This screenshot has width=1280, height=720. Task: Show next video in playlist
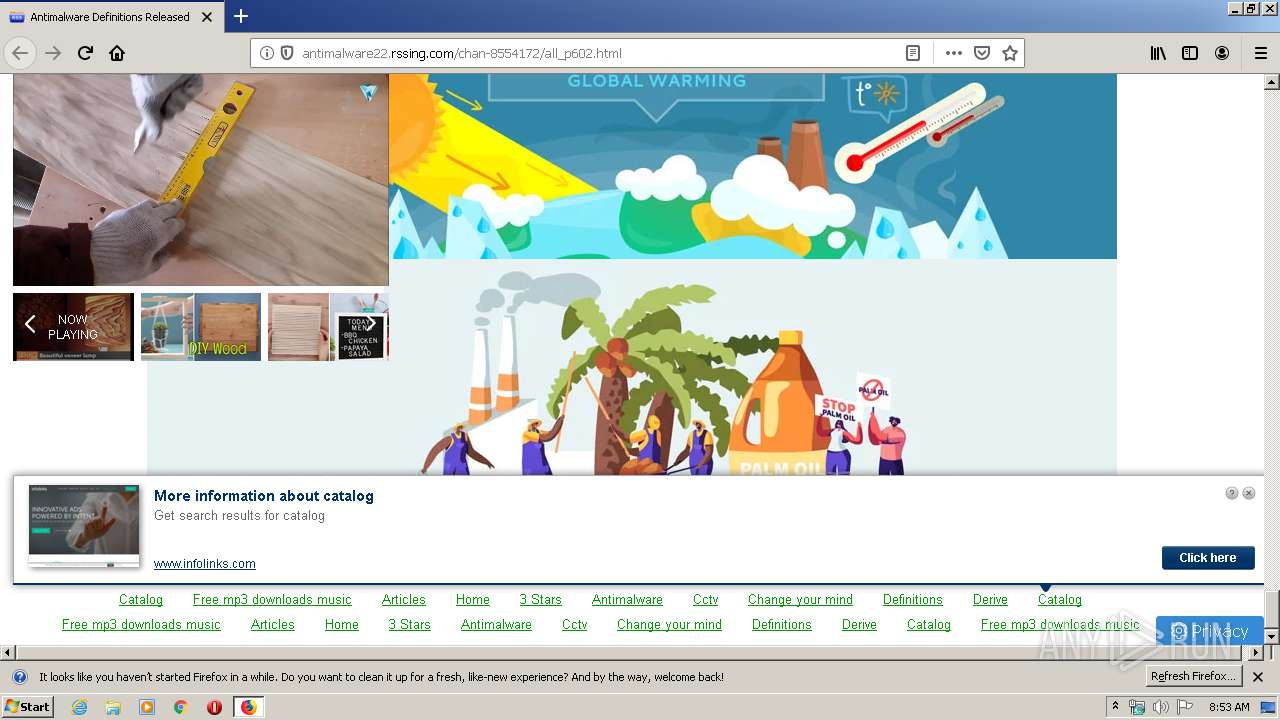(x=371, y=324)
